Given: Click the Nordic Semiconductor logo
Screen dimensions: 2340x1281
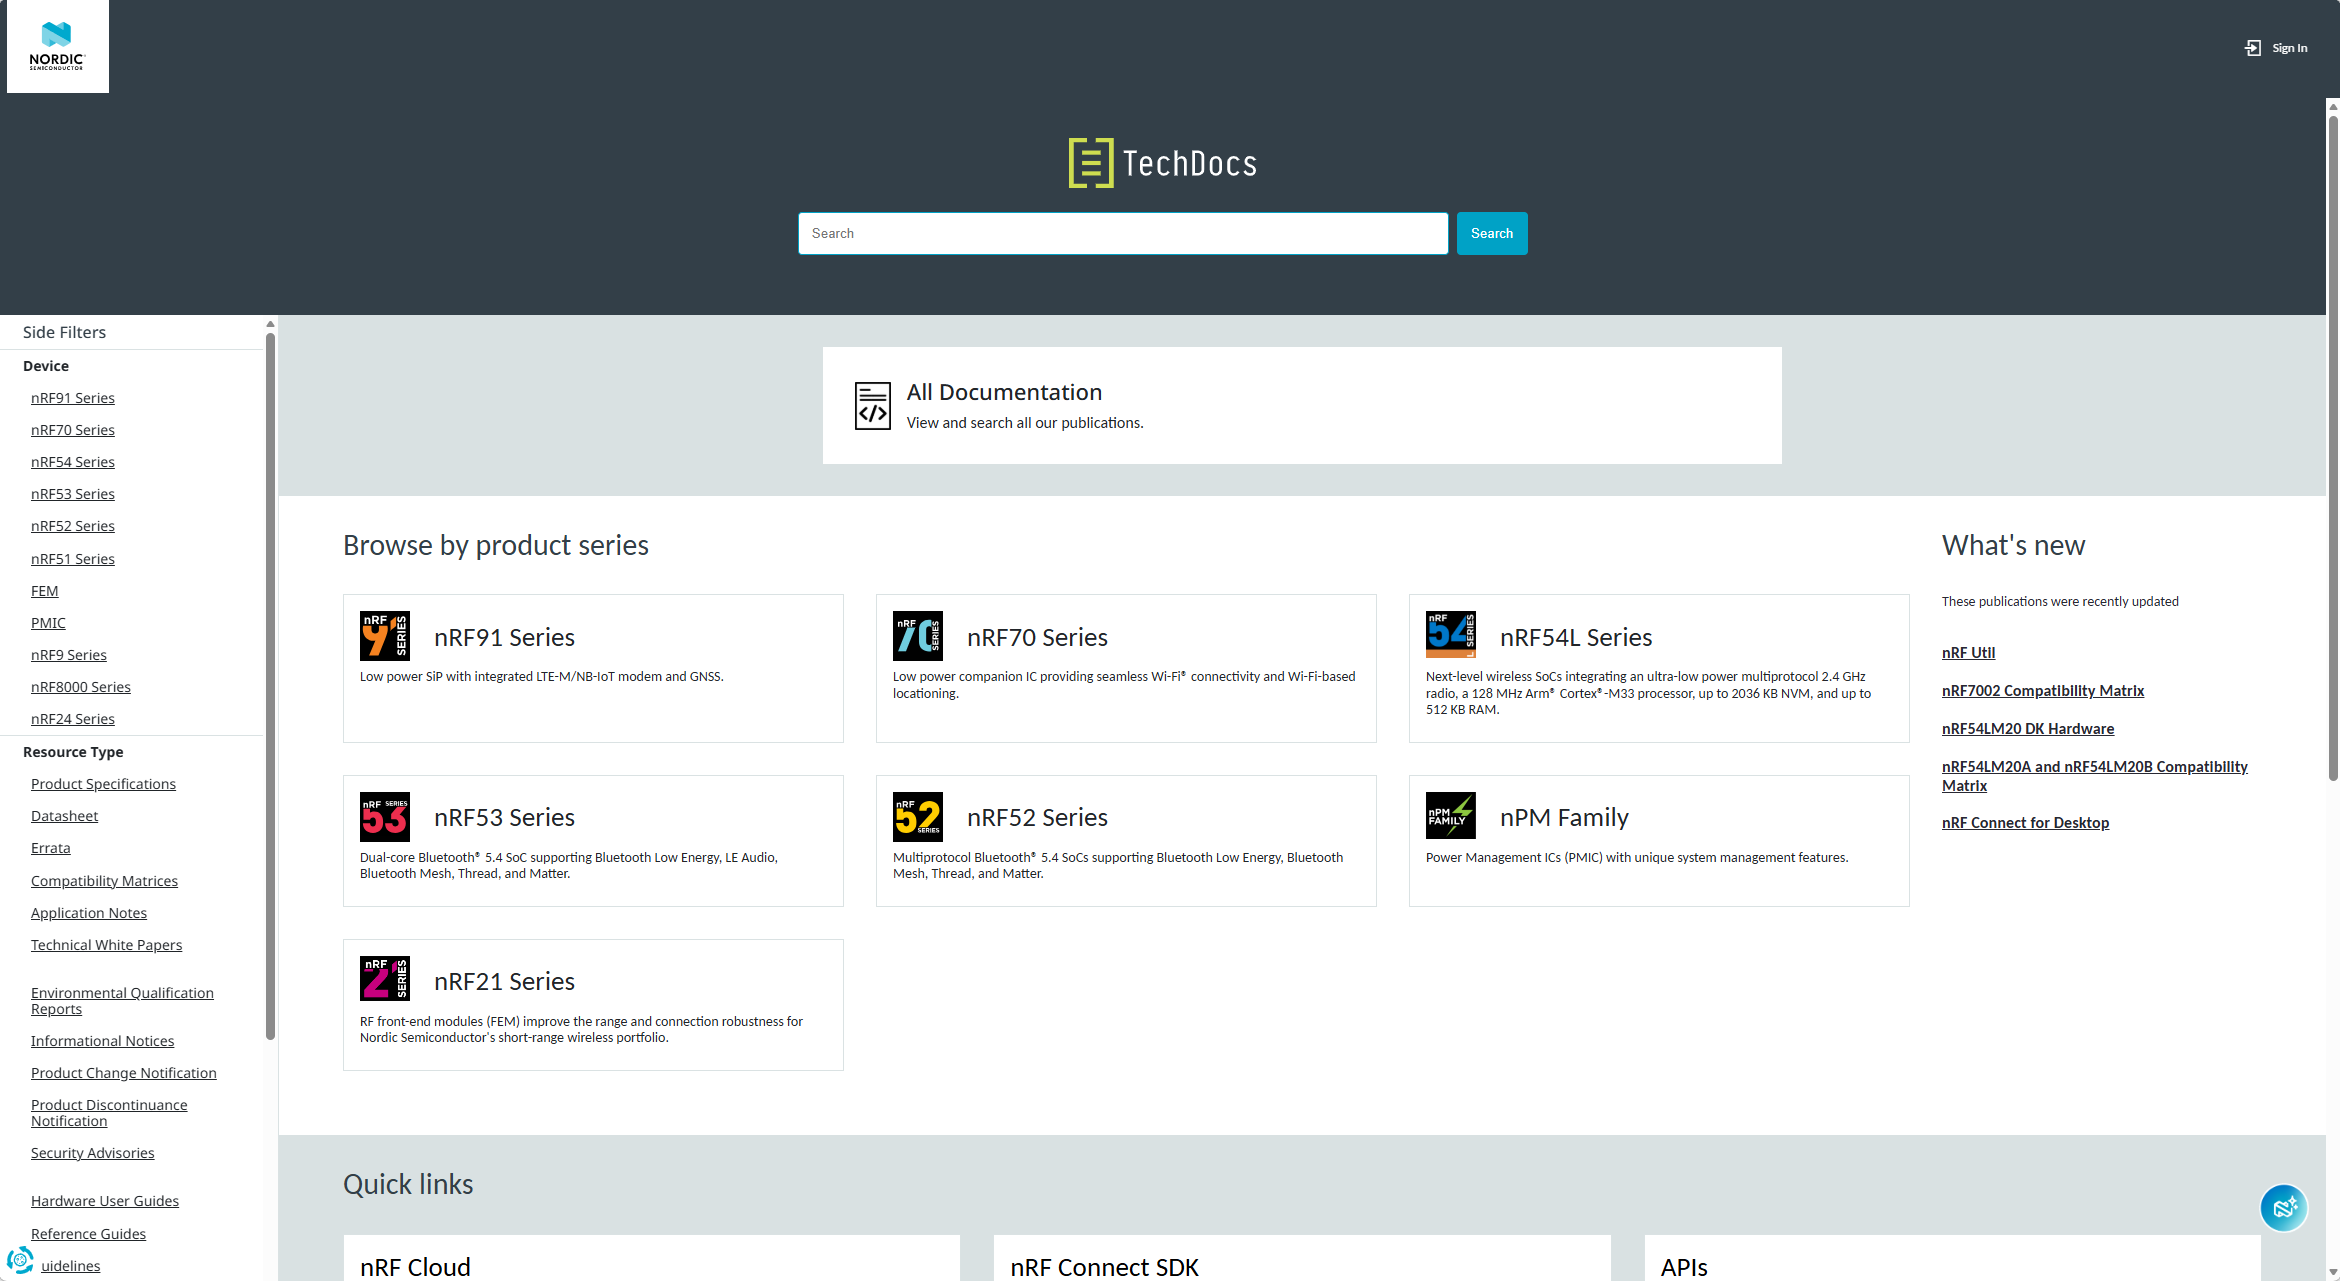Looking at the screenshot, I should (x=58, y=46).
